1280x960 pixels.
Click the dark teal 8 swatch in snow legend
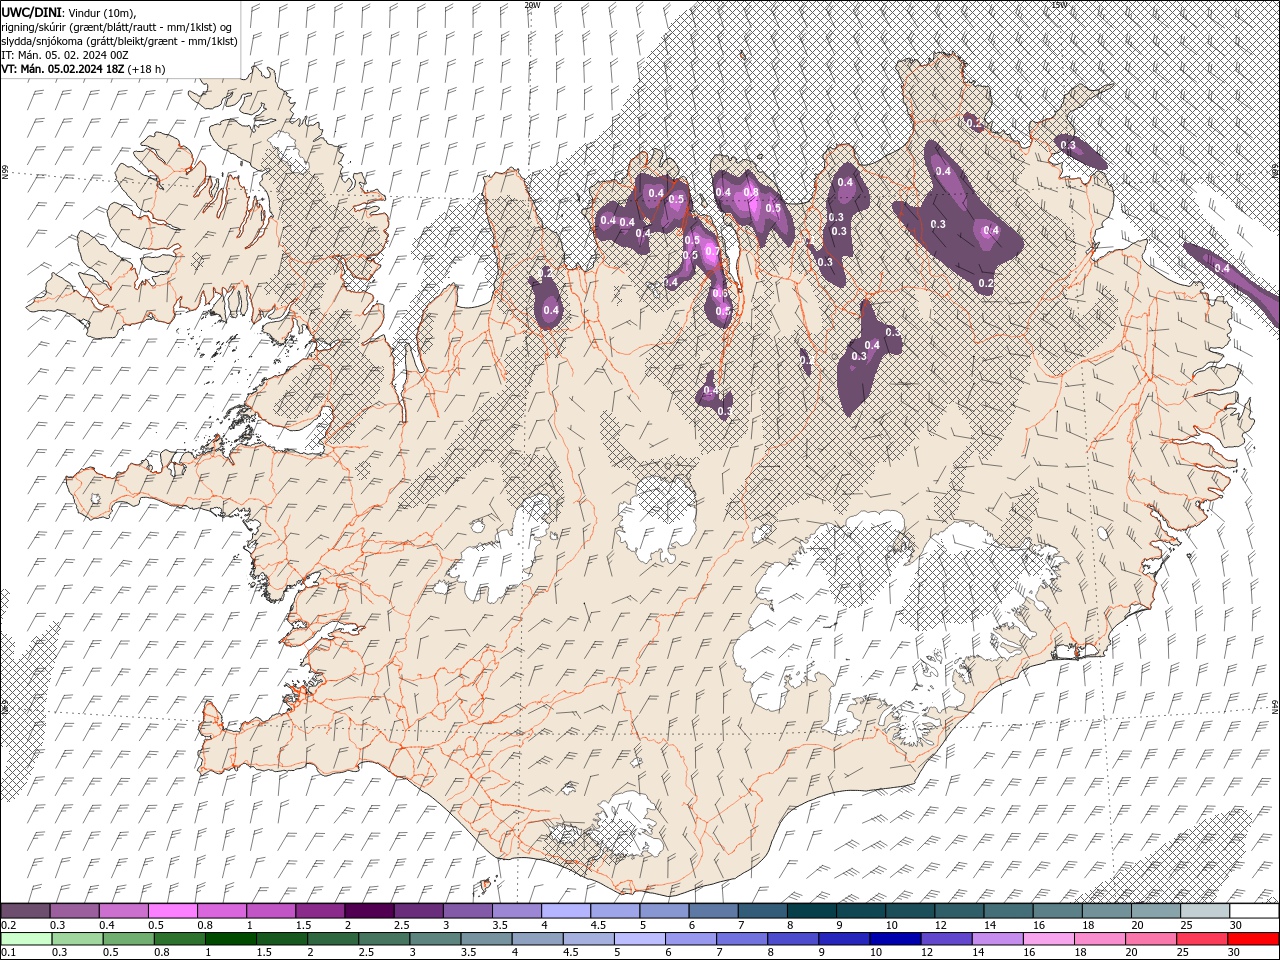[x=811, y=911]
